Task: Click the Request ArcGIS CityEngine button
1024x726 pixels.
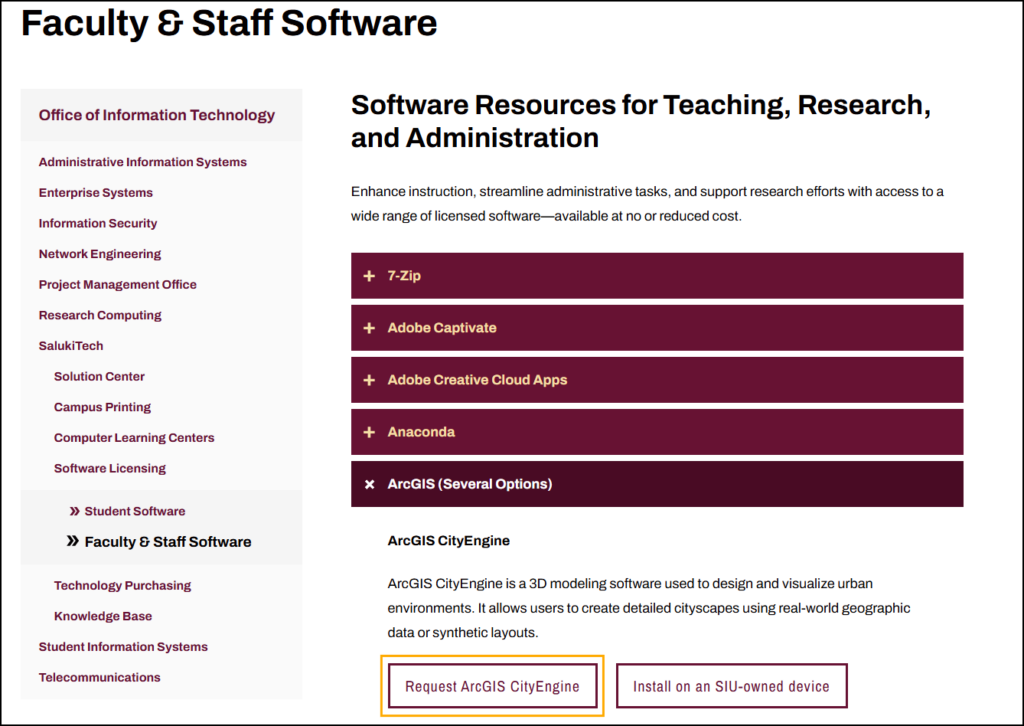Action: [492, 687]
